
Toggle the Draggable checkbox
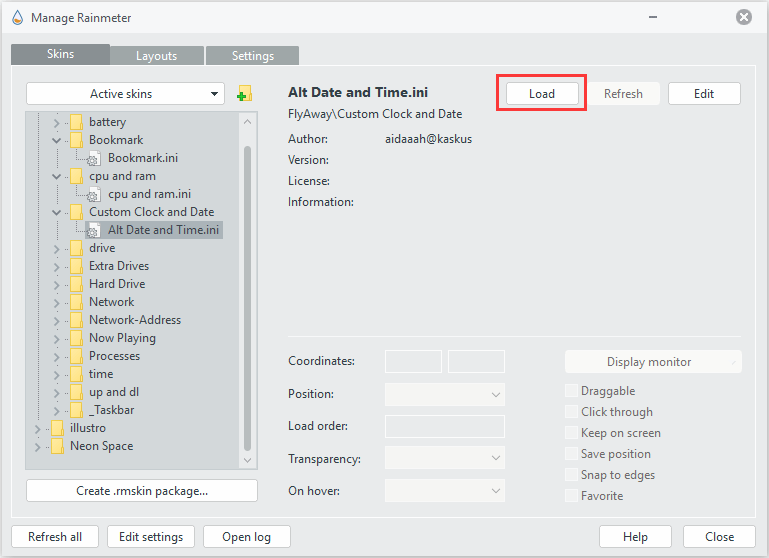[x=571, y=391]
